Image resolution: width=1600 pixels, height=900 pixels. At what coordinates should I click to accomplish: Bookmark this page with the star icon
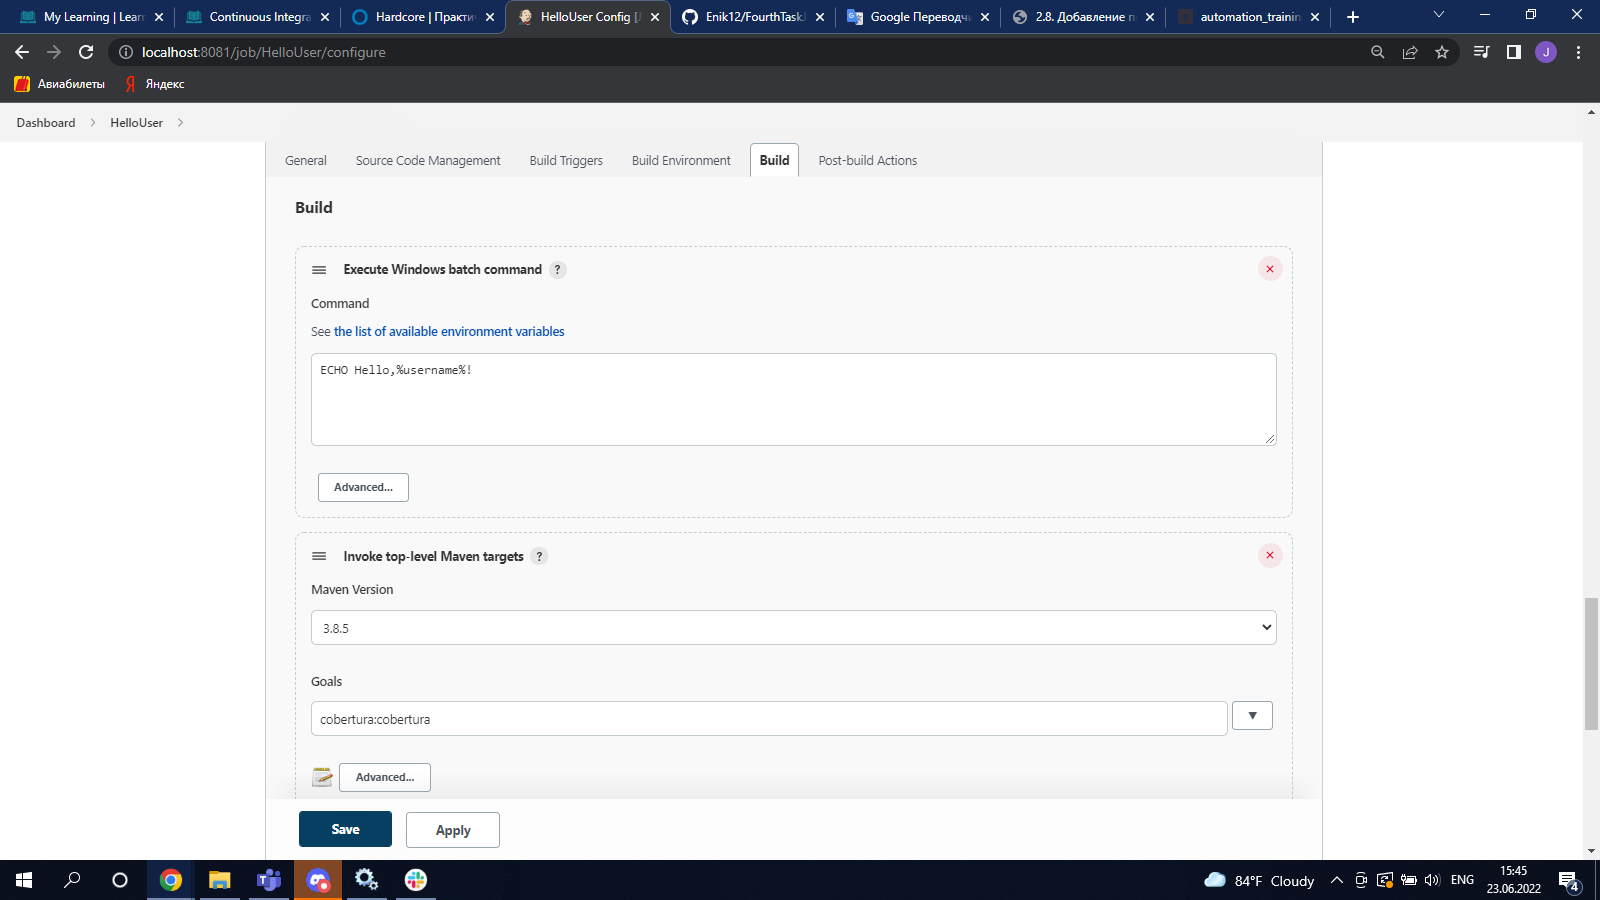[1442, 52]
